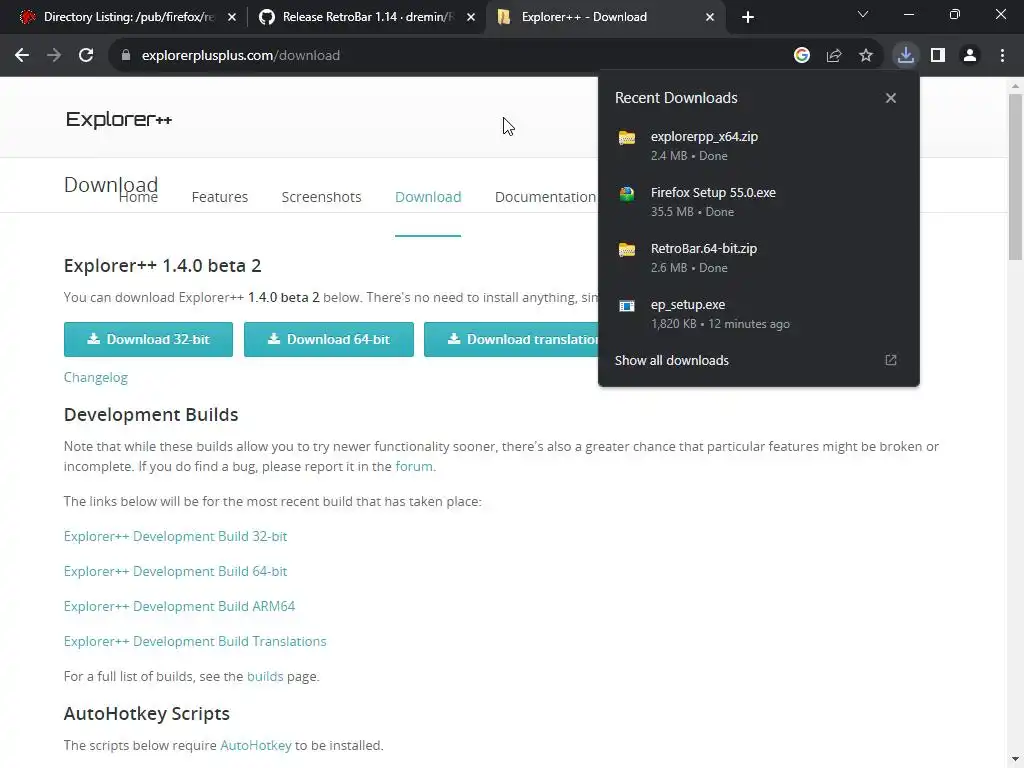Bookmark this tab with star
The height and width of the screenshot is (768, 1024).
coord(866,56)
